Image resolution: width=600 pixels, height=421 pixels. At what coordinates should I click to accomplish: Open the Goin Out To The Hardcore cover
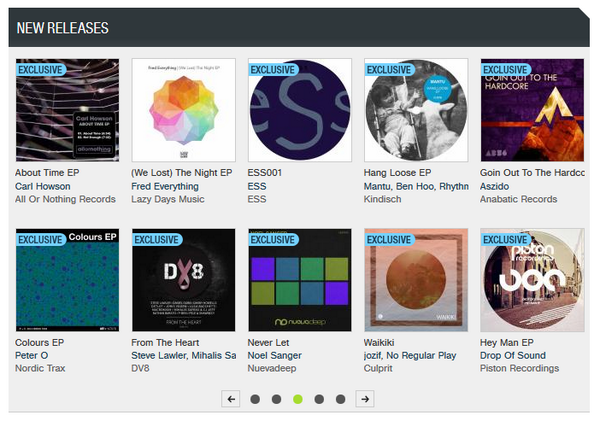coord(533,110)
